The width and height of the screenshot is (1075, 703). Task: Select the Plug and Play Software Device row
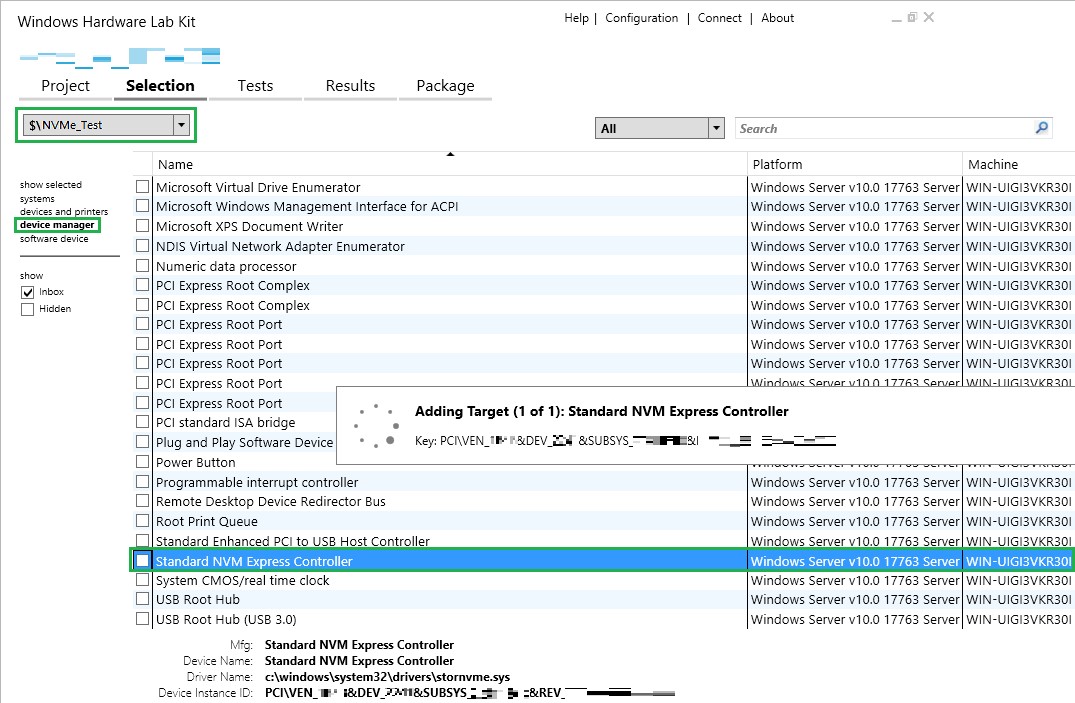[245, 442]
